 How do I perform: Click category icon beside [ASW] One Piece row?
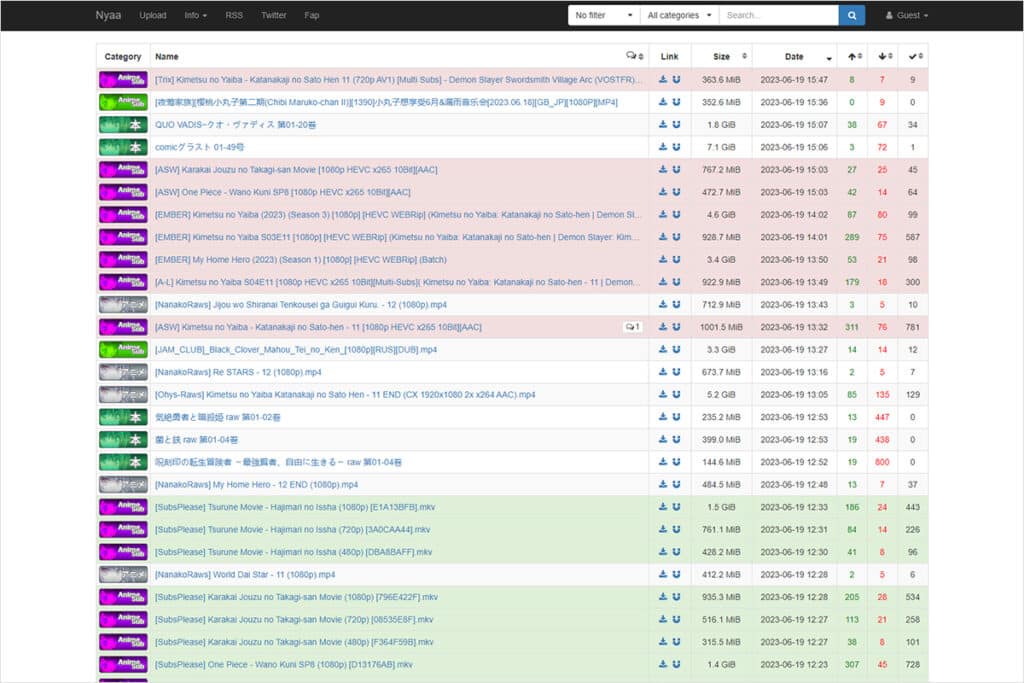click(x=123, y=192)
